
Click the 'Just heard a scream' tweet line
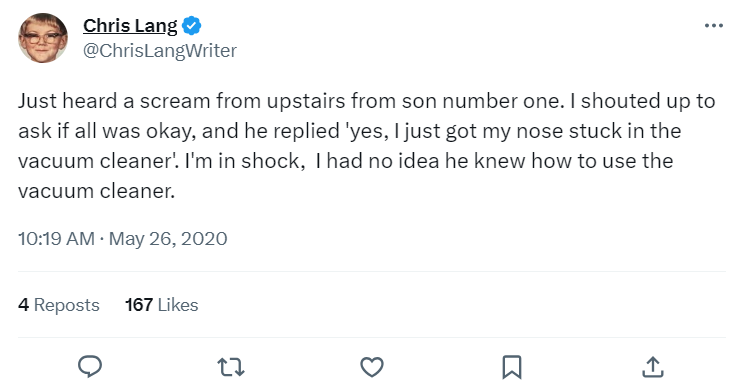(367, 101)
